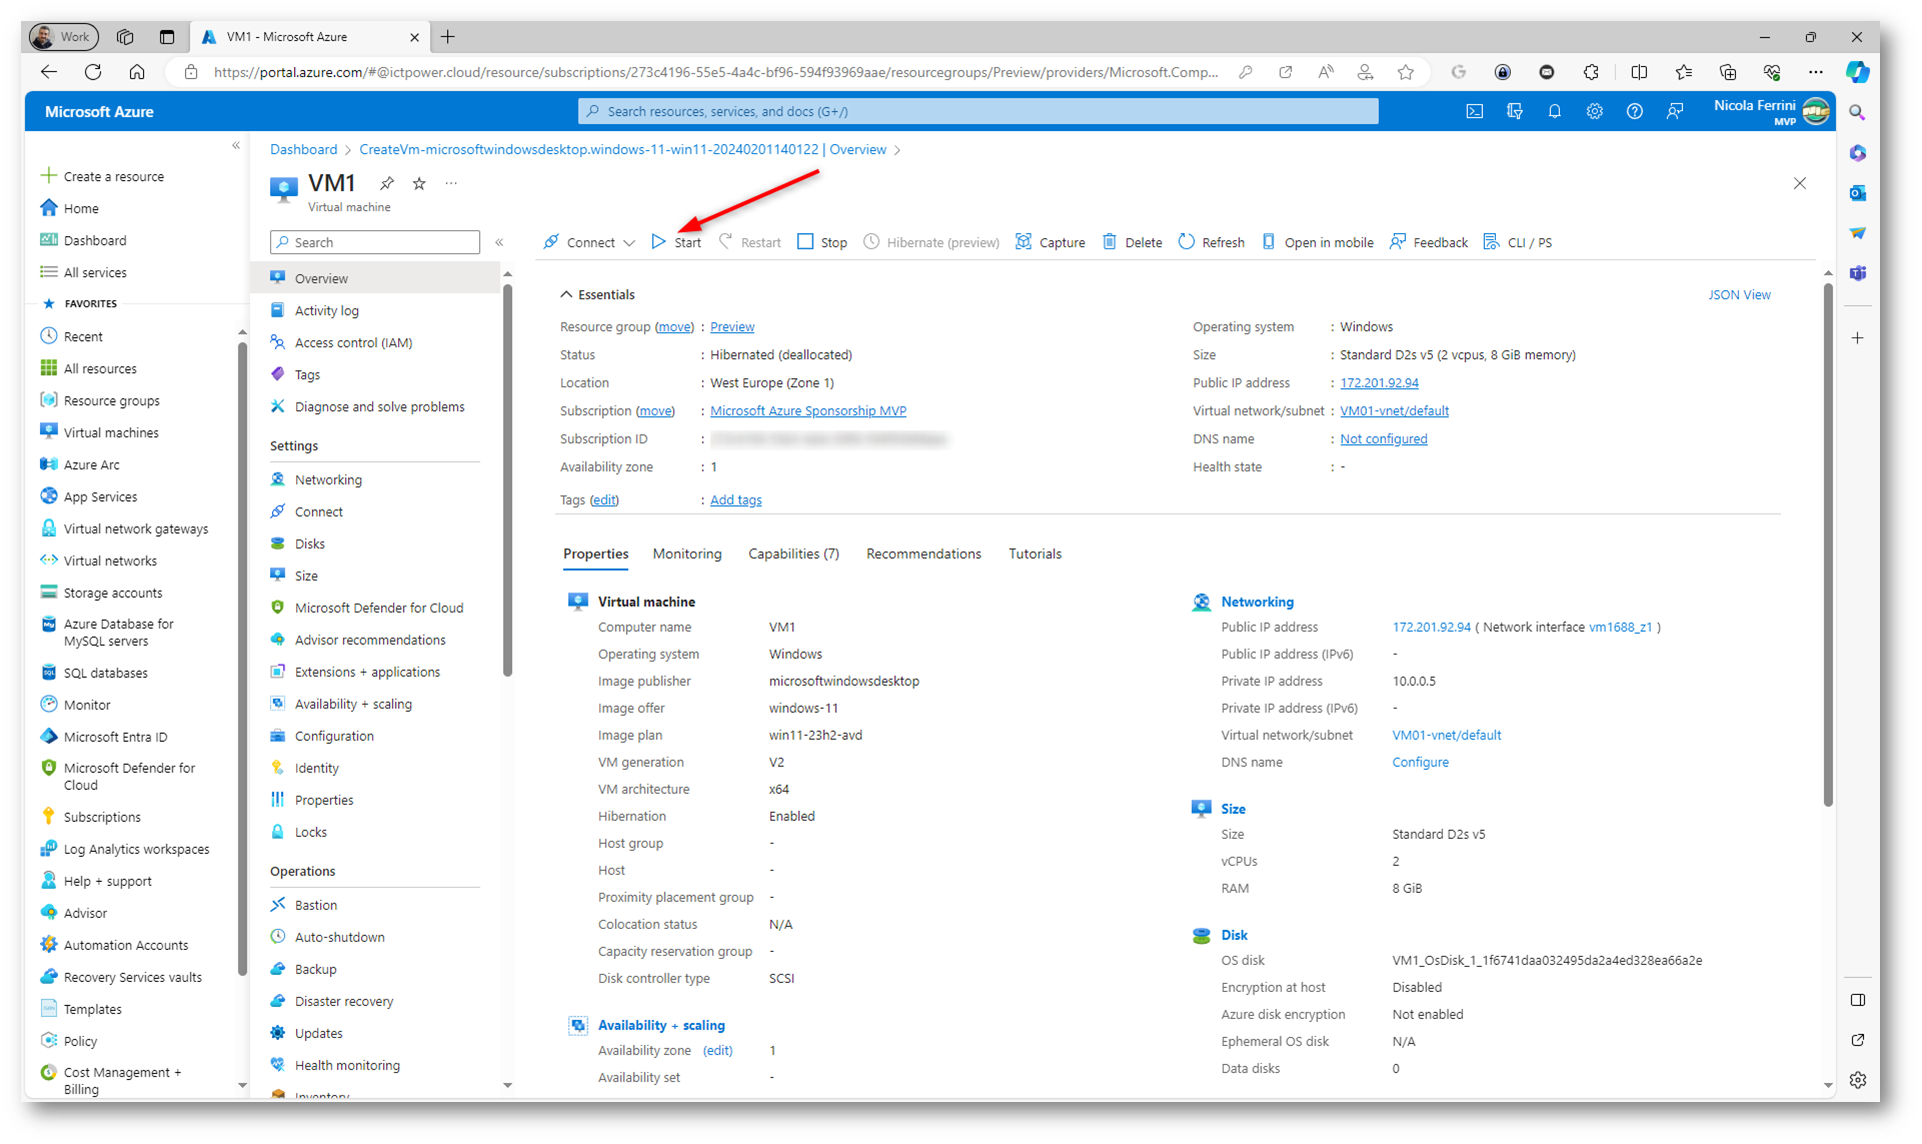Click Open in mobile

click(x=1317, y=242)
